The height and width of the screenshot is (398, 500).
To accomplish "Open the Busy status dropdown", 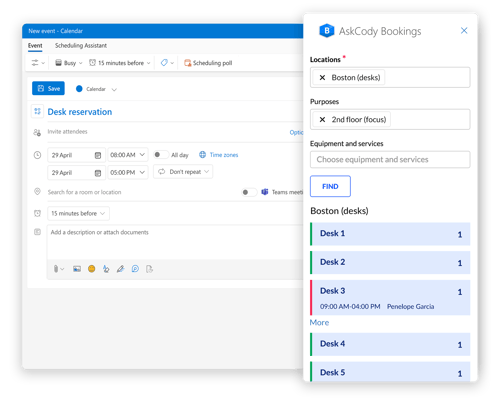I will point(68,63).
